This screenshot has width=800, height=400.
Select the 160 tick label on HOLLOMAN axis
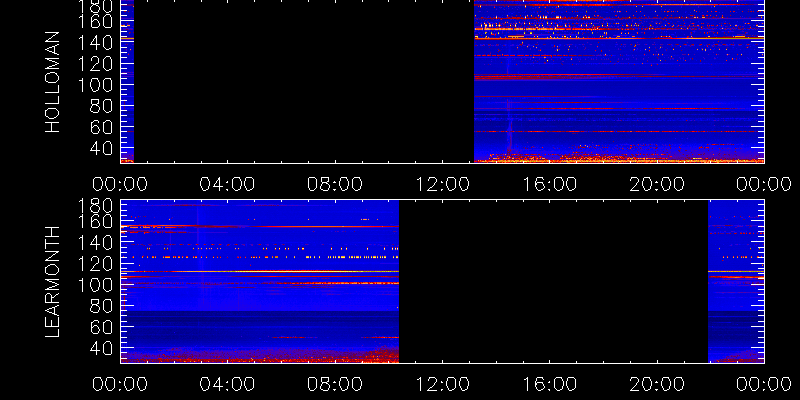point(96,22)
